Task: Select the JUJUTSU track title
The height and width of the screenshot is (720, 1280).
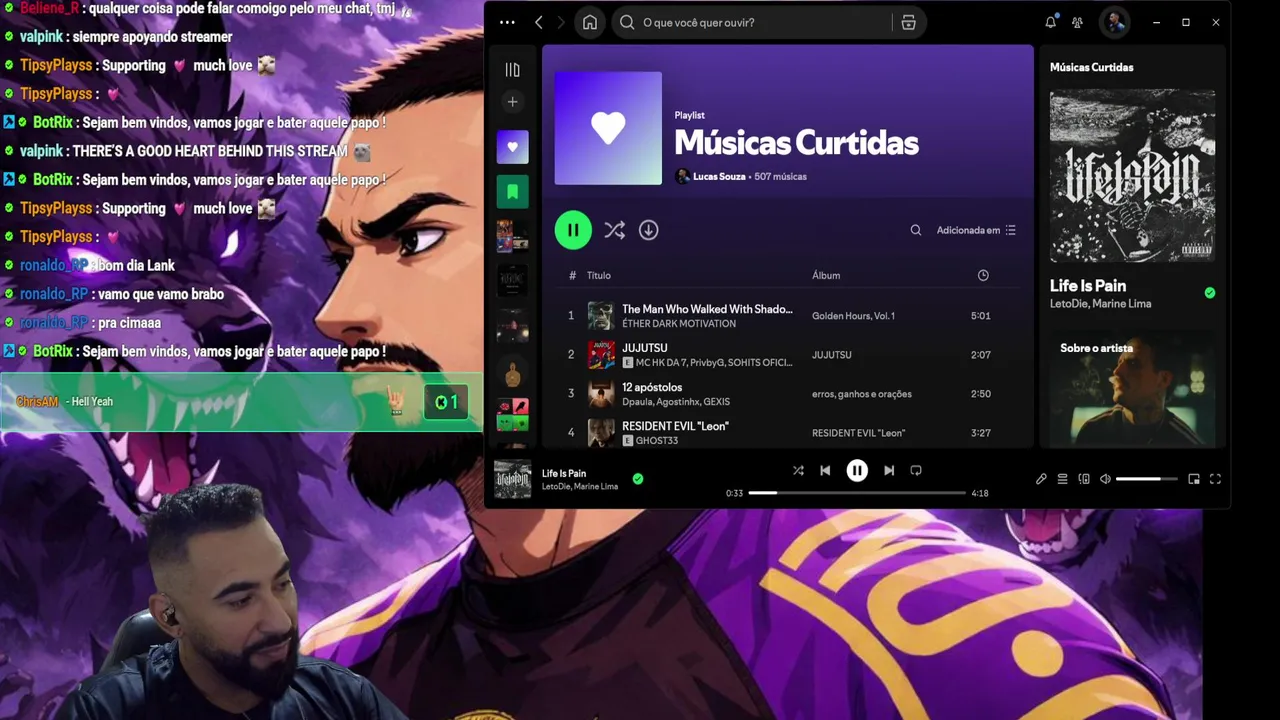Action: pos(644,348)
